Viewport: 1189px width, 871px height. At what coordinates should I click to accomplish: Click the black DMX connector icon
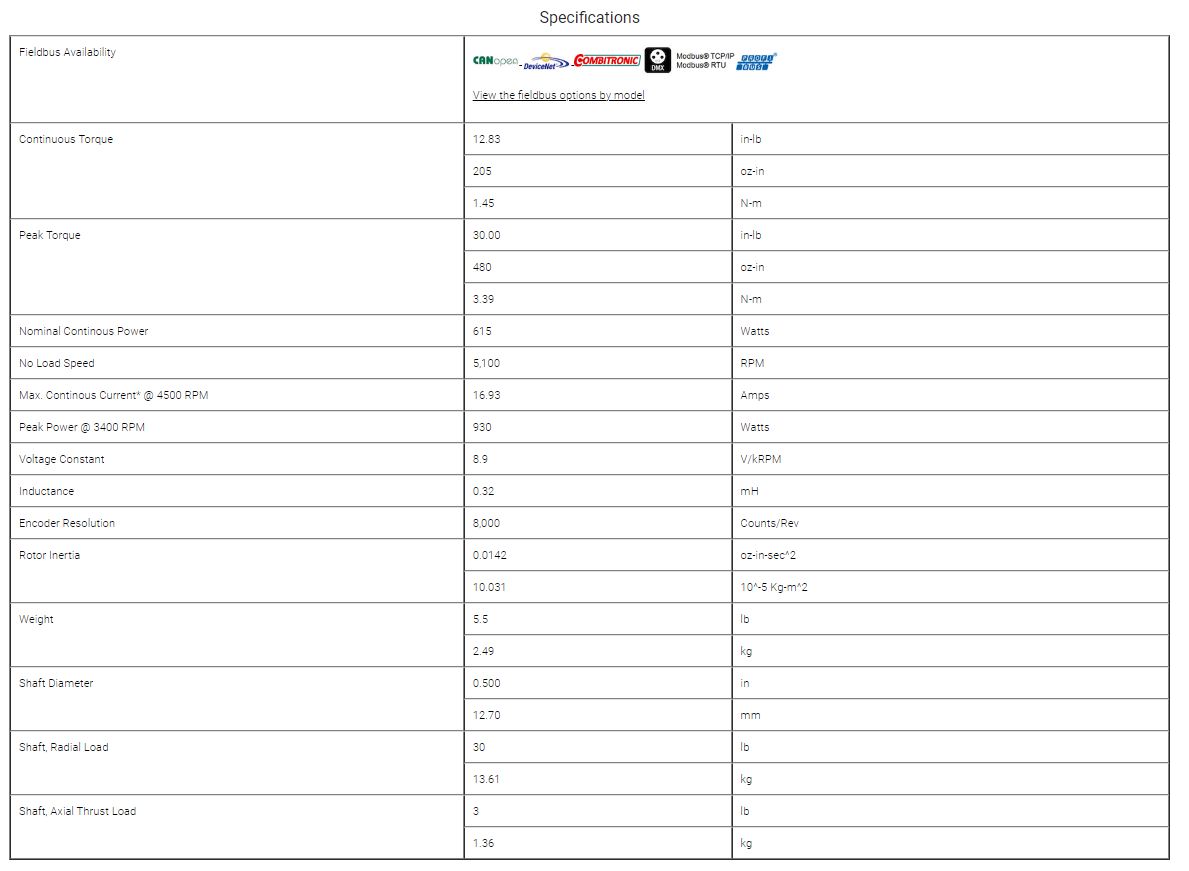(x=657, y=60)
